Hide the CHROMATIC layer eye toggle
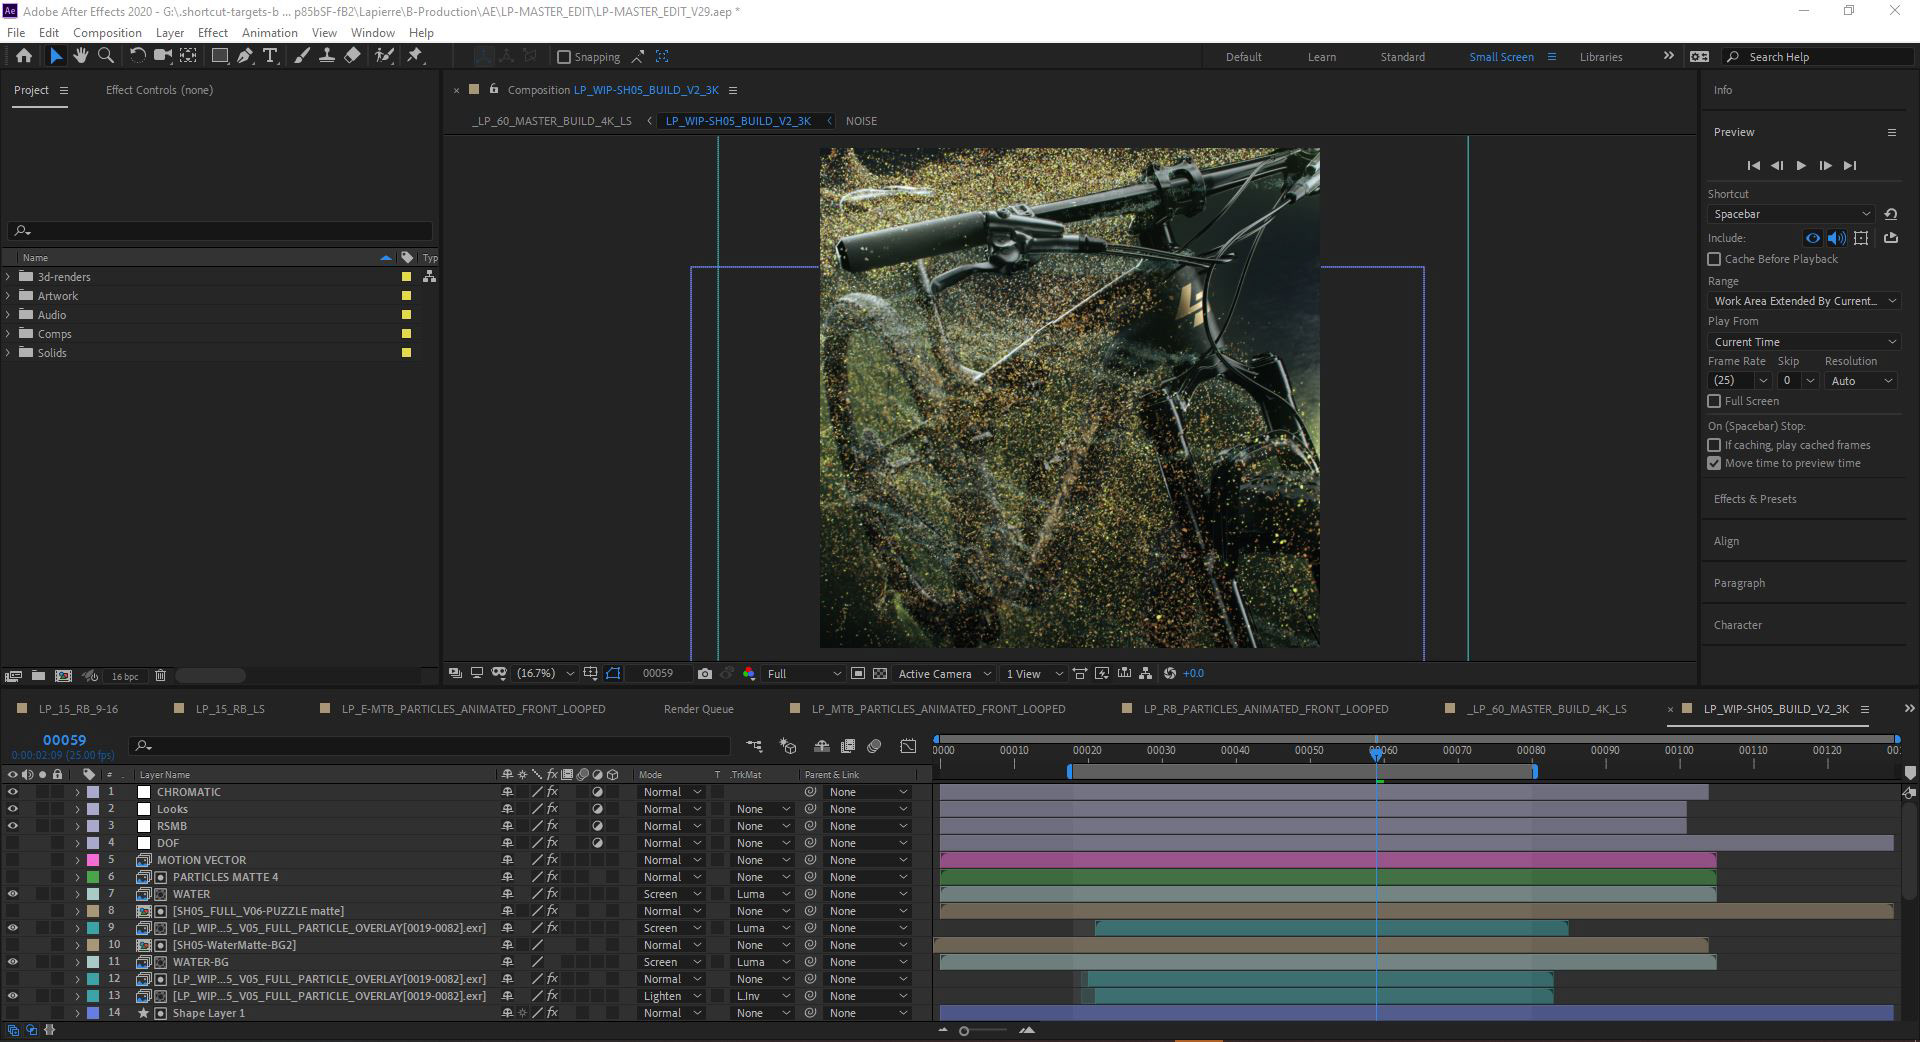Screen dimensions: 1920x1042 13,792
